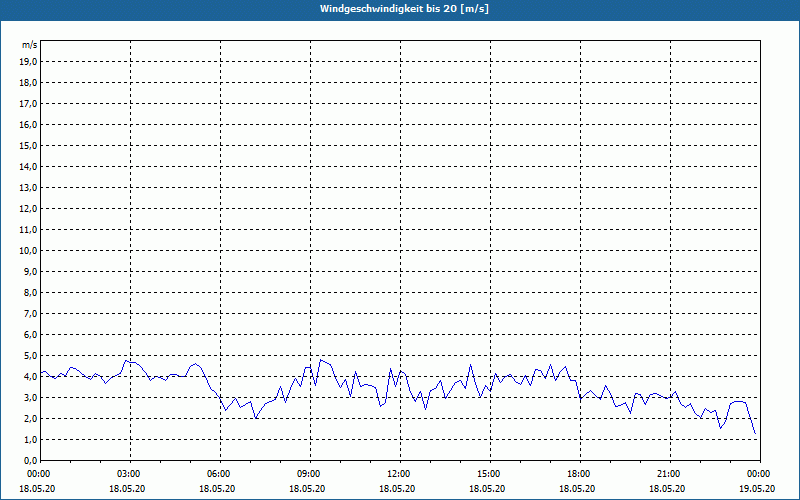Click the 18.05.20 date under 21:00
The height and width of the screenshot is (500, 800).
pyautogui.click(x=667, y=488)
